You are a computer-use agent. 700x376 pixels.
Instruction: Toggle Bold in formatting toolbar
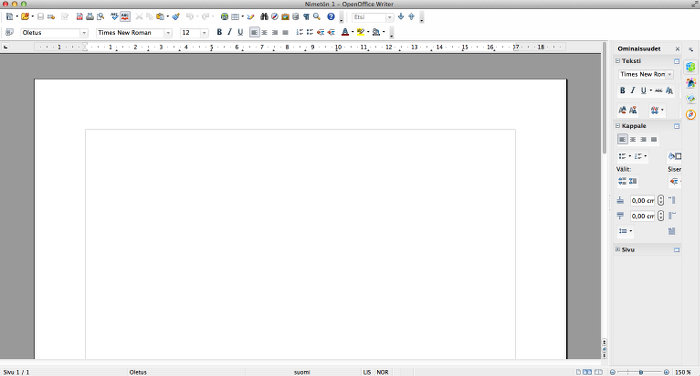[x=219, y=32]
